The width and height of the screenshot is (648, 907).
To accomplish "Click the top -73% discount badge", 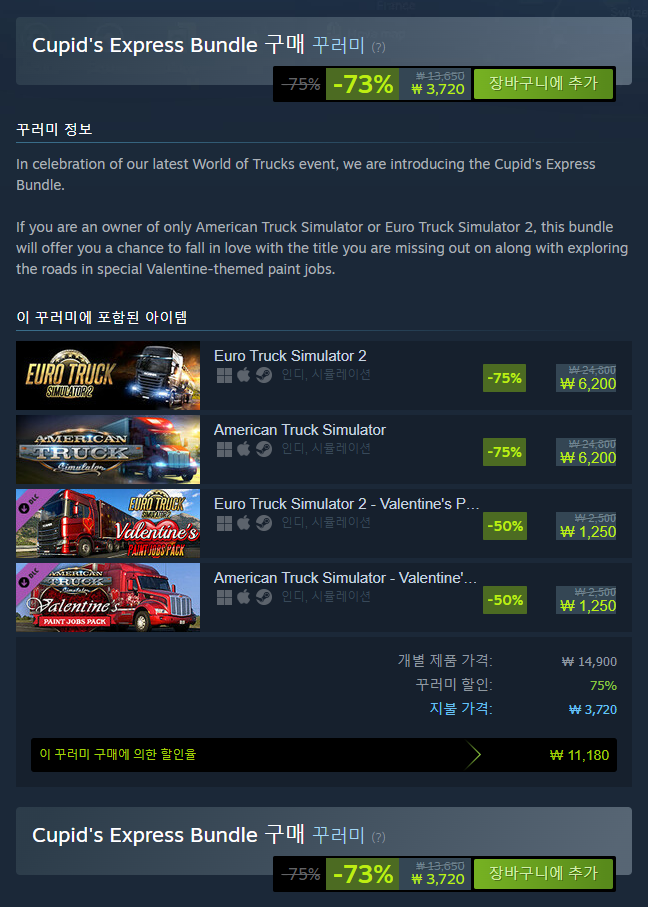I will (x=363, y=84).
